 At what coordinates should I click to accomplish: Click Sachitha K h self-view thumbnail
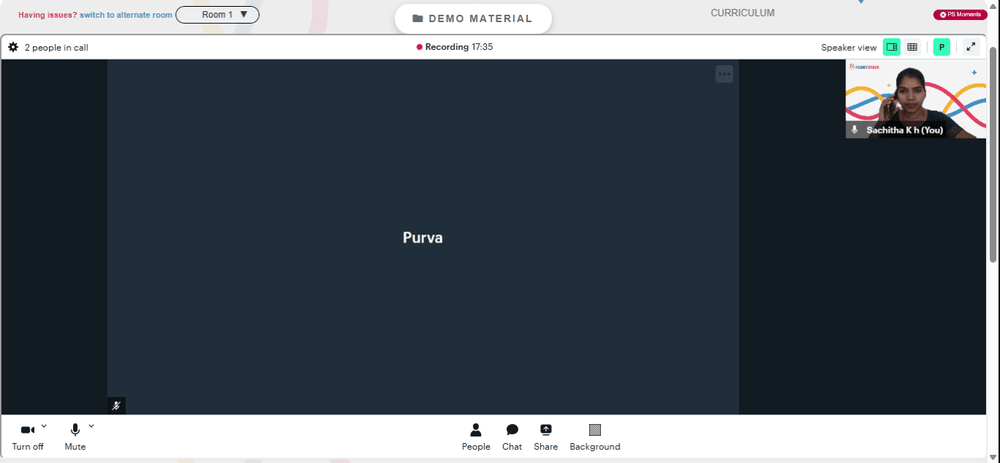coord(915,99)
